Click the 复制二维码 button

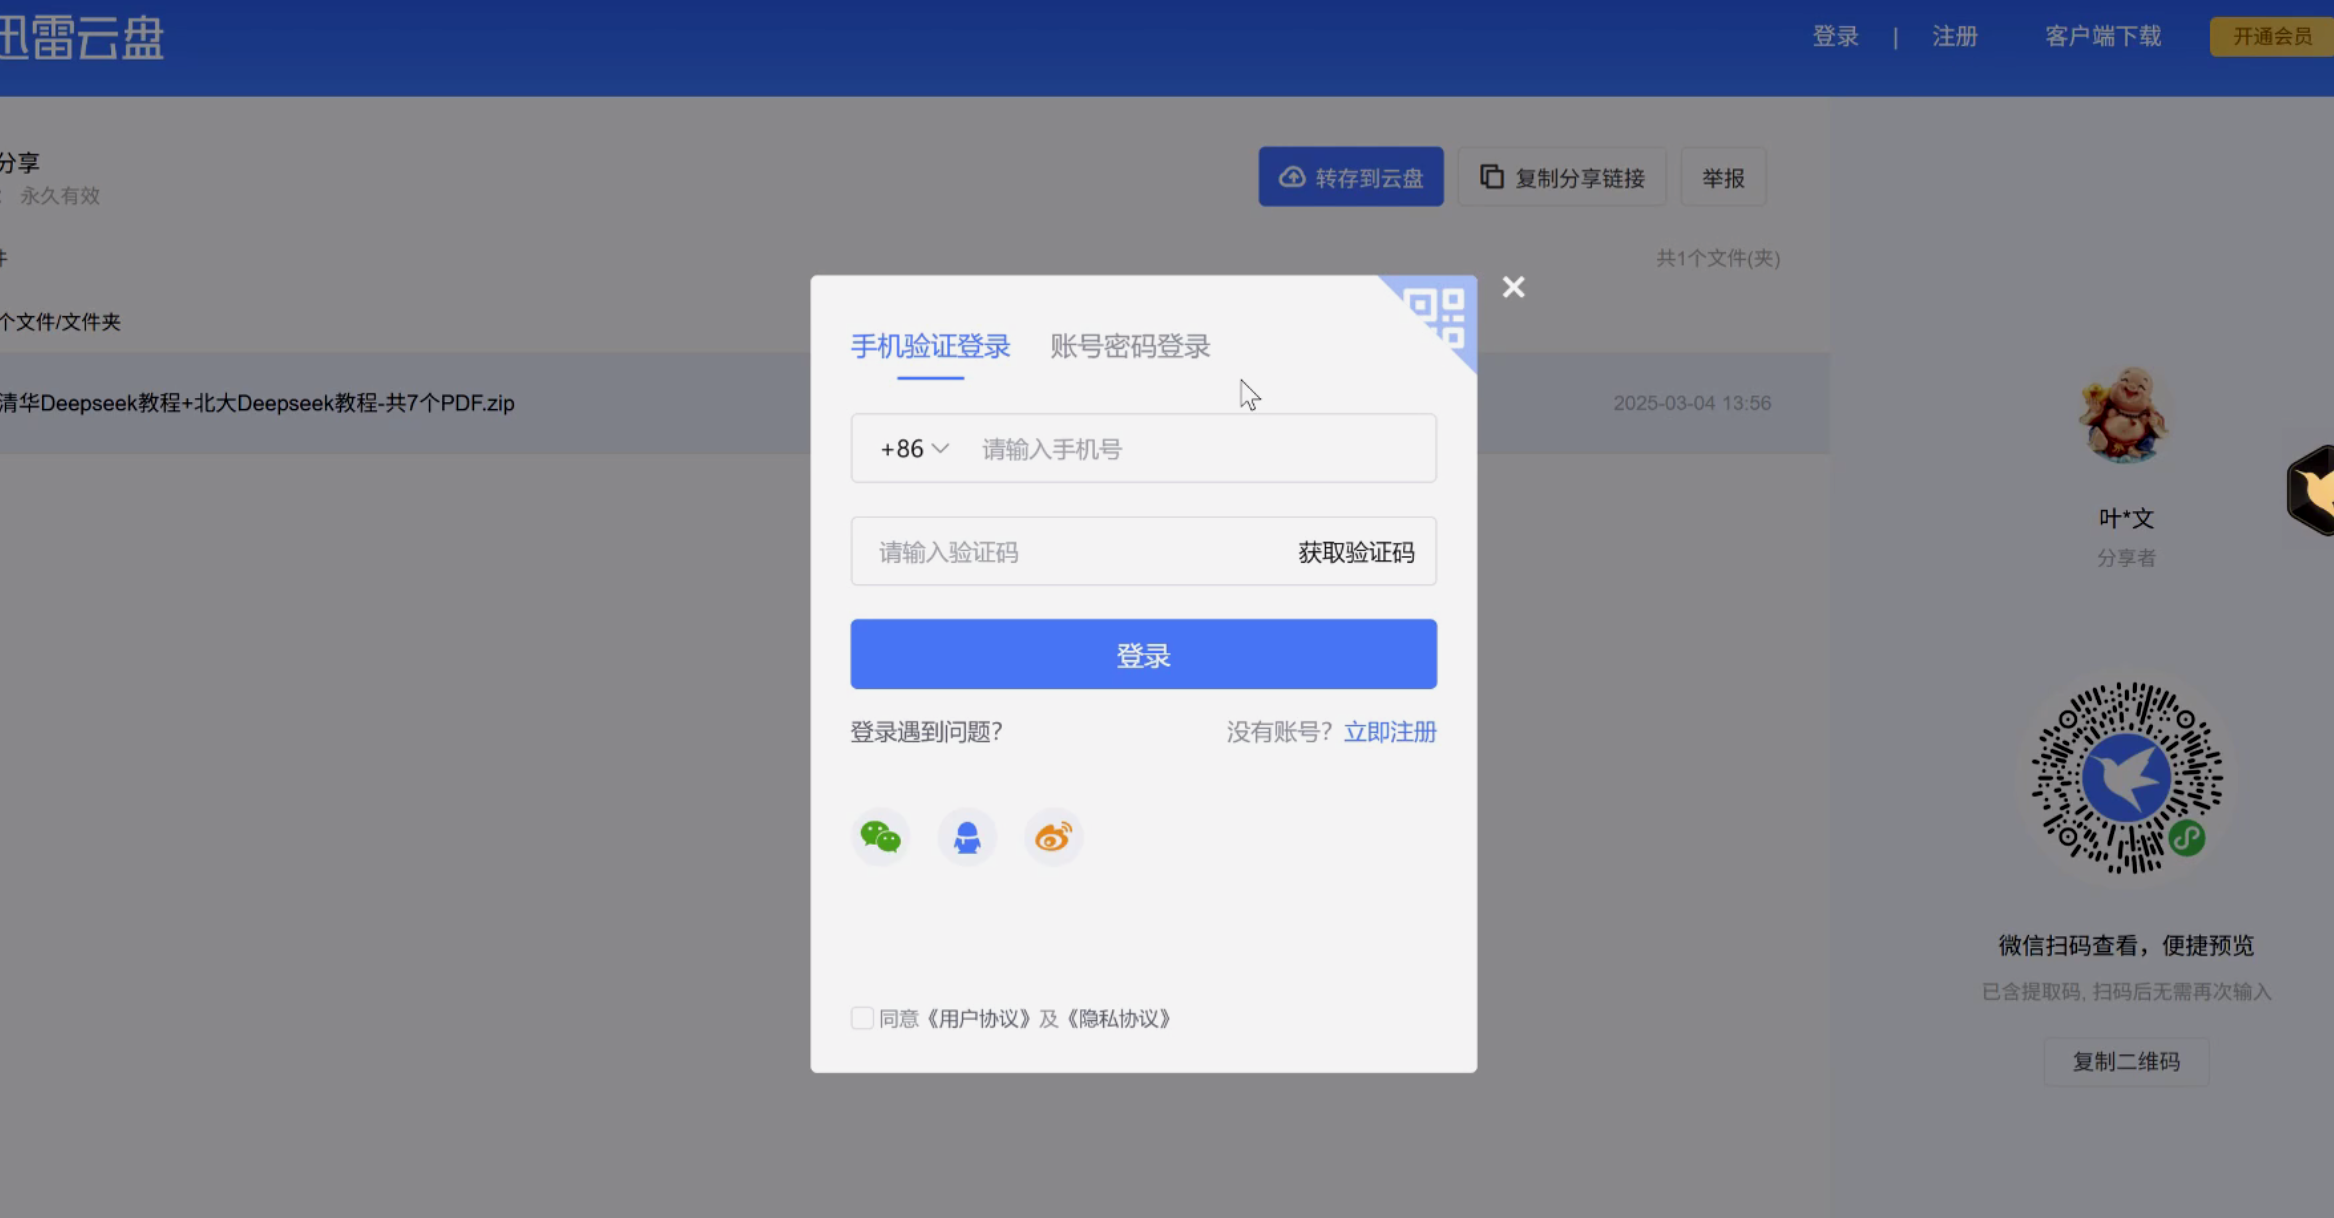coord(2126,1061)
